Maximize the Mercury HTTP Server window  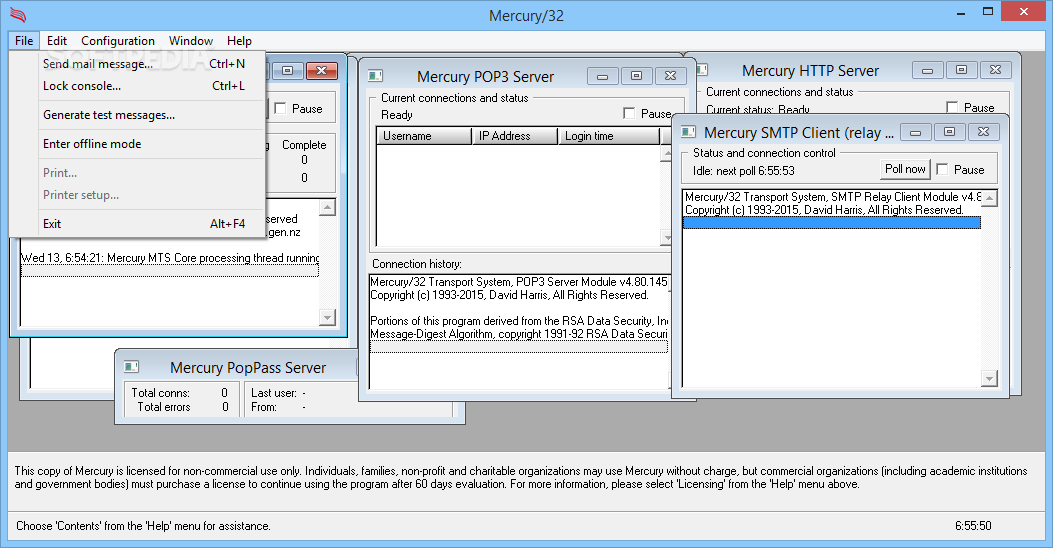pyautogui.click(x=962, y=70)
